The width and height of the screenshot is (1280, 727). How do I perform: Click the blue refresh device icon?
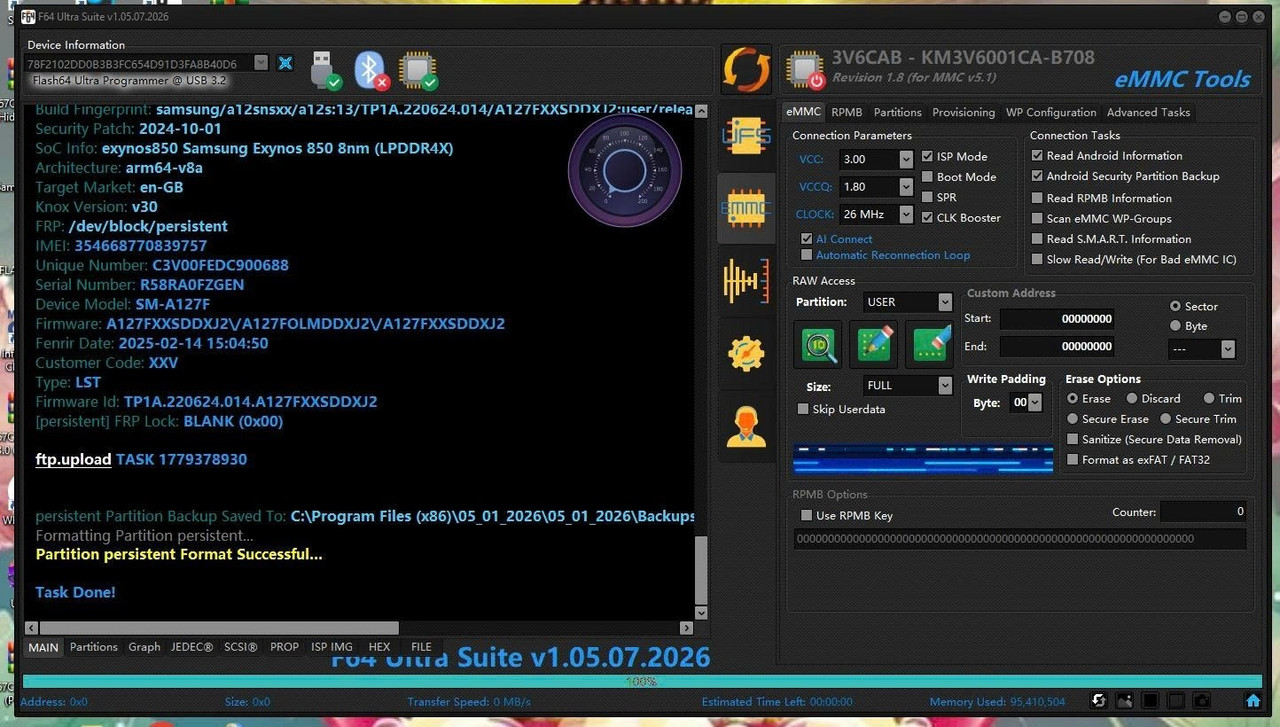285,63
